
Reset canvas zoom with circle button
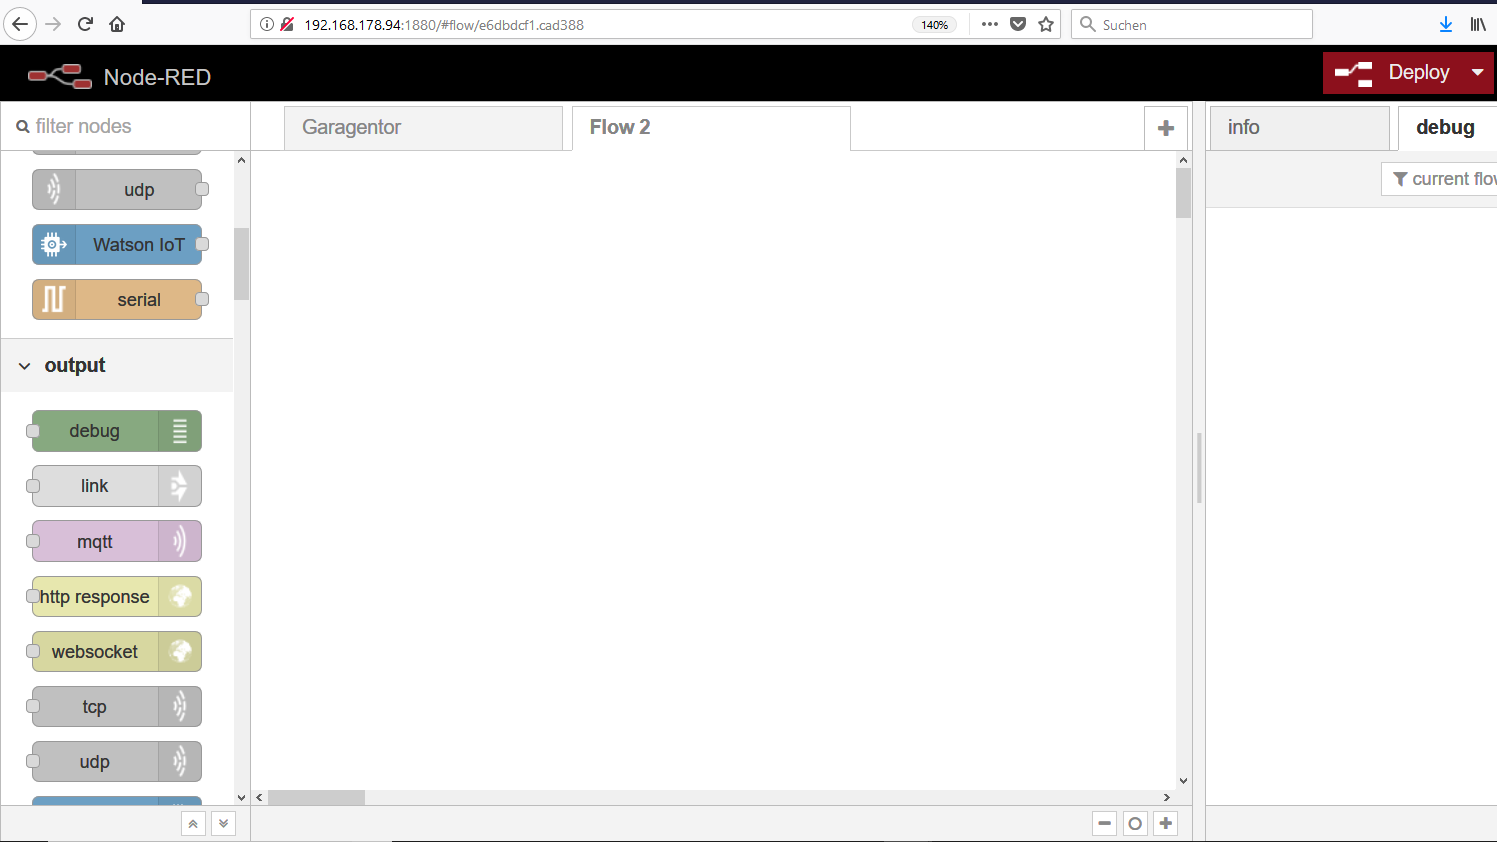tap(1135, 824)
